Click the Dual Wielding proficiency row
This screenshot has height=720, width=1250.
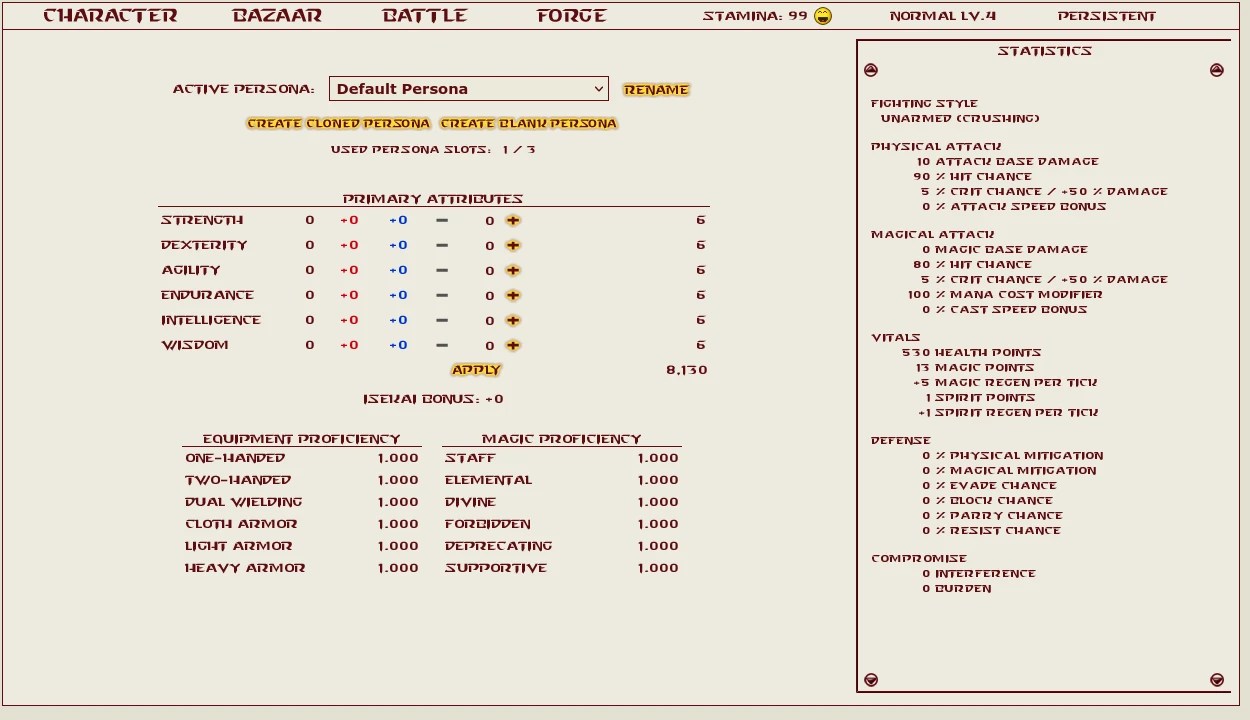(302, 502)
